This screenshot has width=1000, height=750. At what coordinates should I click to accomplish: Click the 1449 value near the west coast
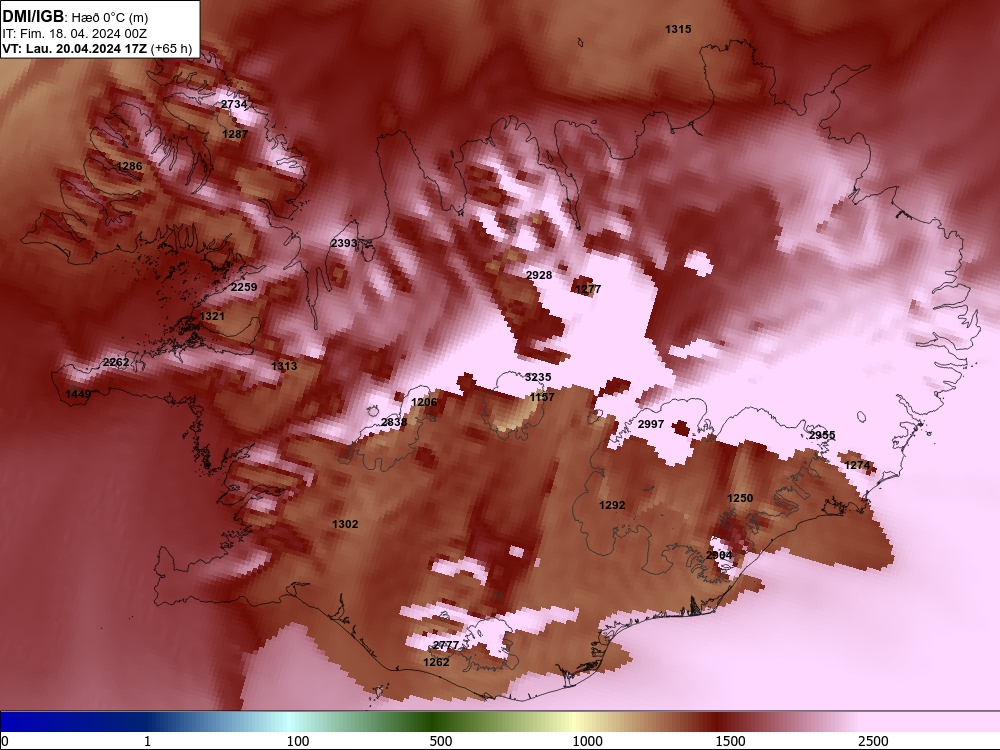tap(78, 394)
